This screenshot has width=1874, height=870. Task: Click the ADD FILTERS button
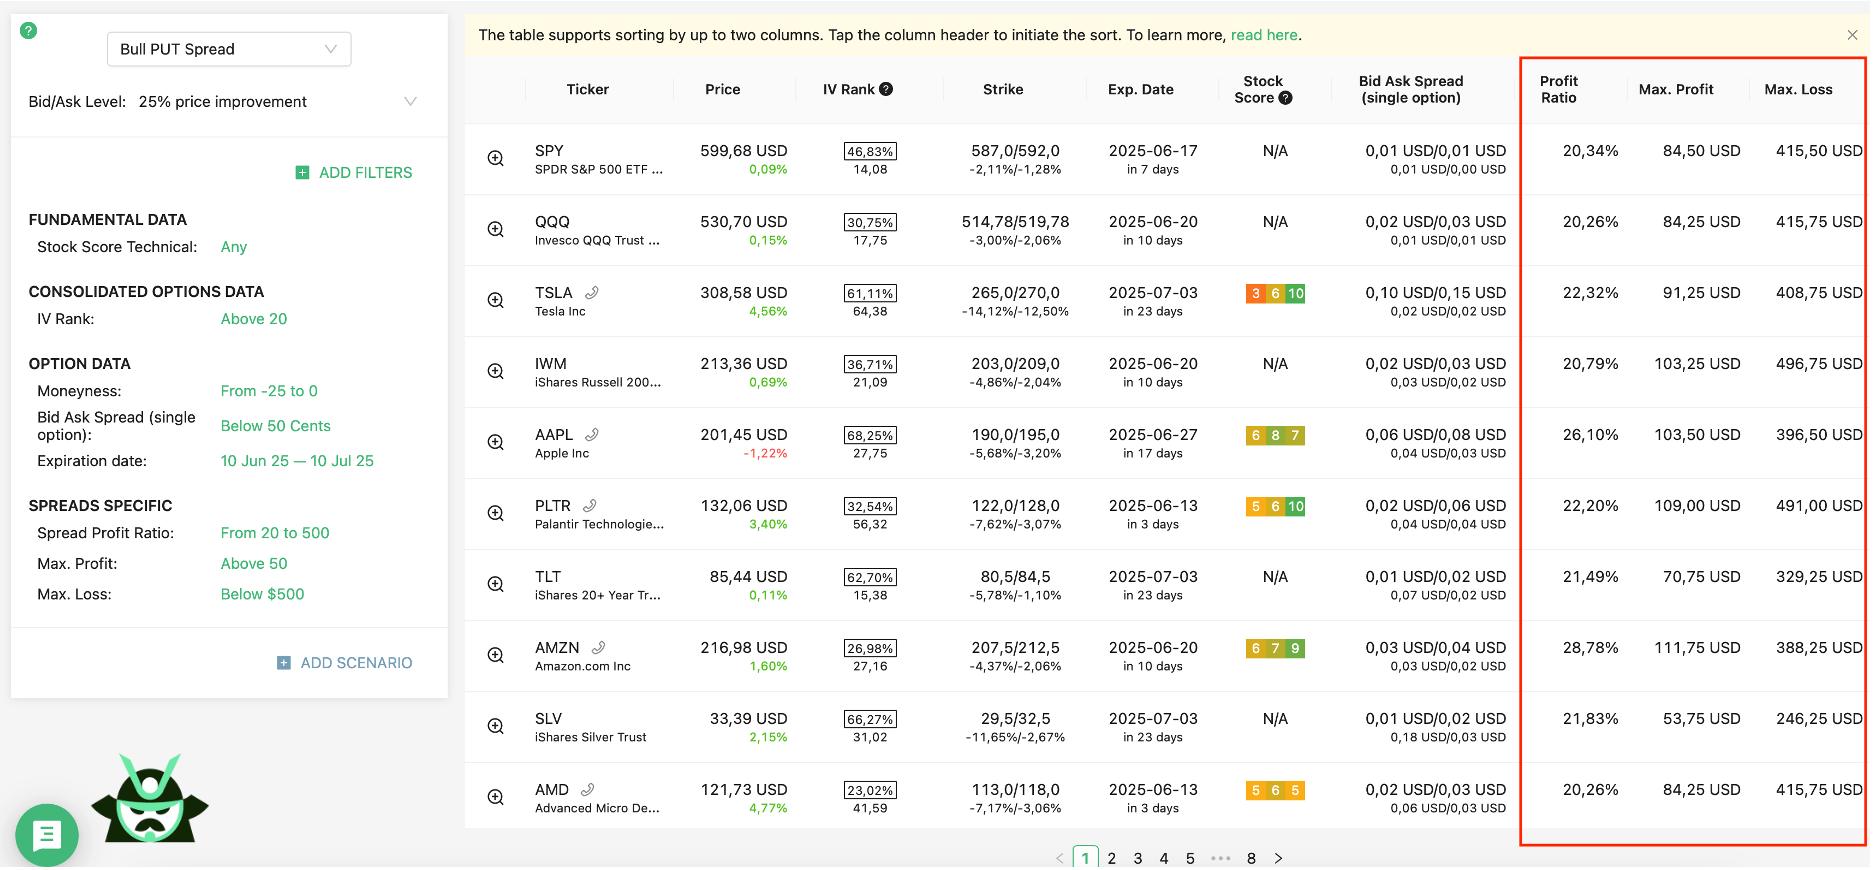click(354, 173)
